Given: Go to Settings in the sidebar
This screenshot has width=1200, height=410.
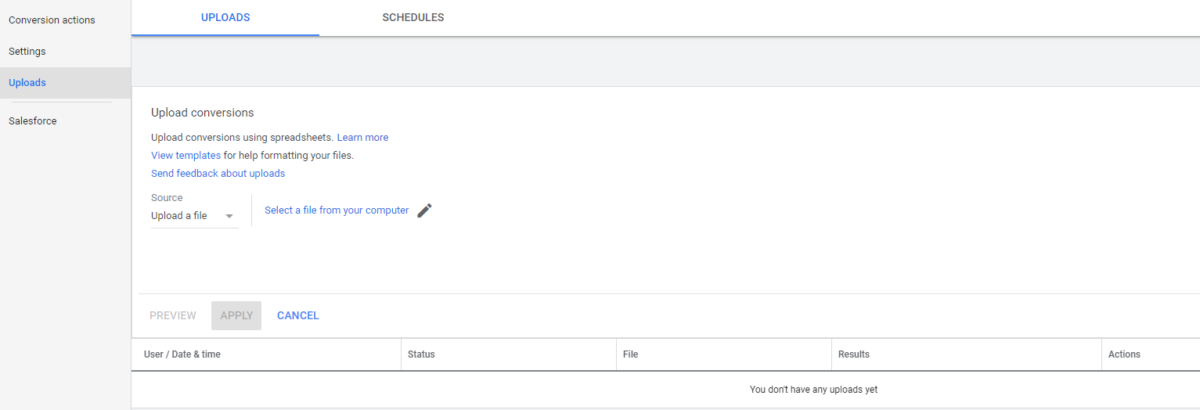Looking at the screenshot, I should 27,51.
